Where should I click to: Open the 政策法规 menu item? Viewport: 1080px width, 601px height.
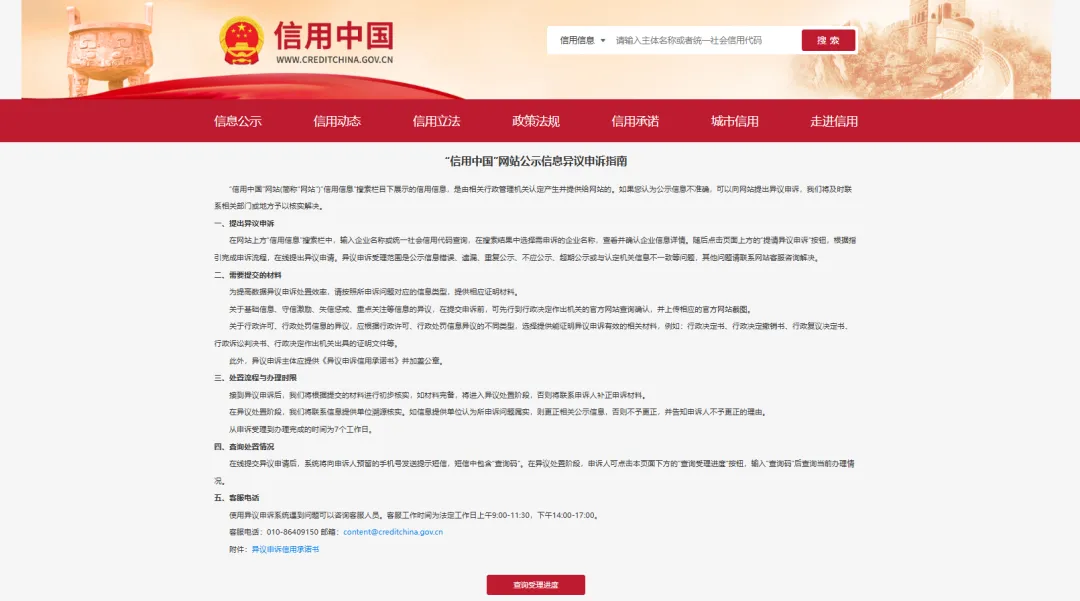(536, 121)
